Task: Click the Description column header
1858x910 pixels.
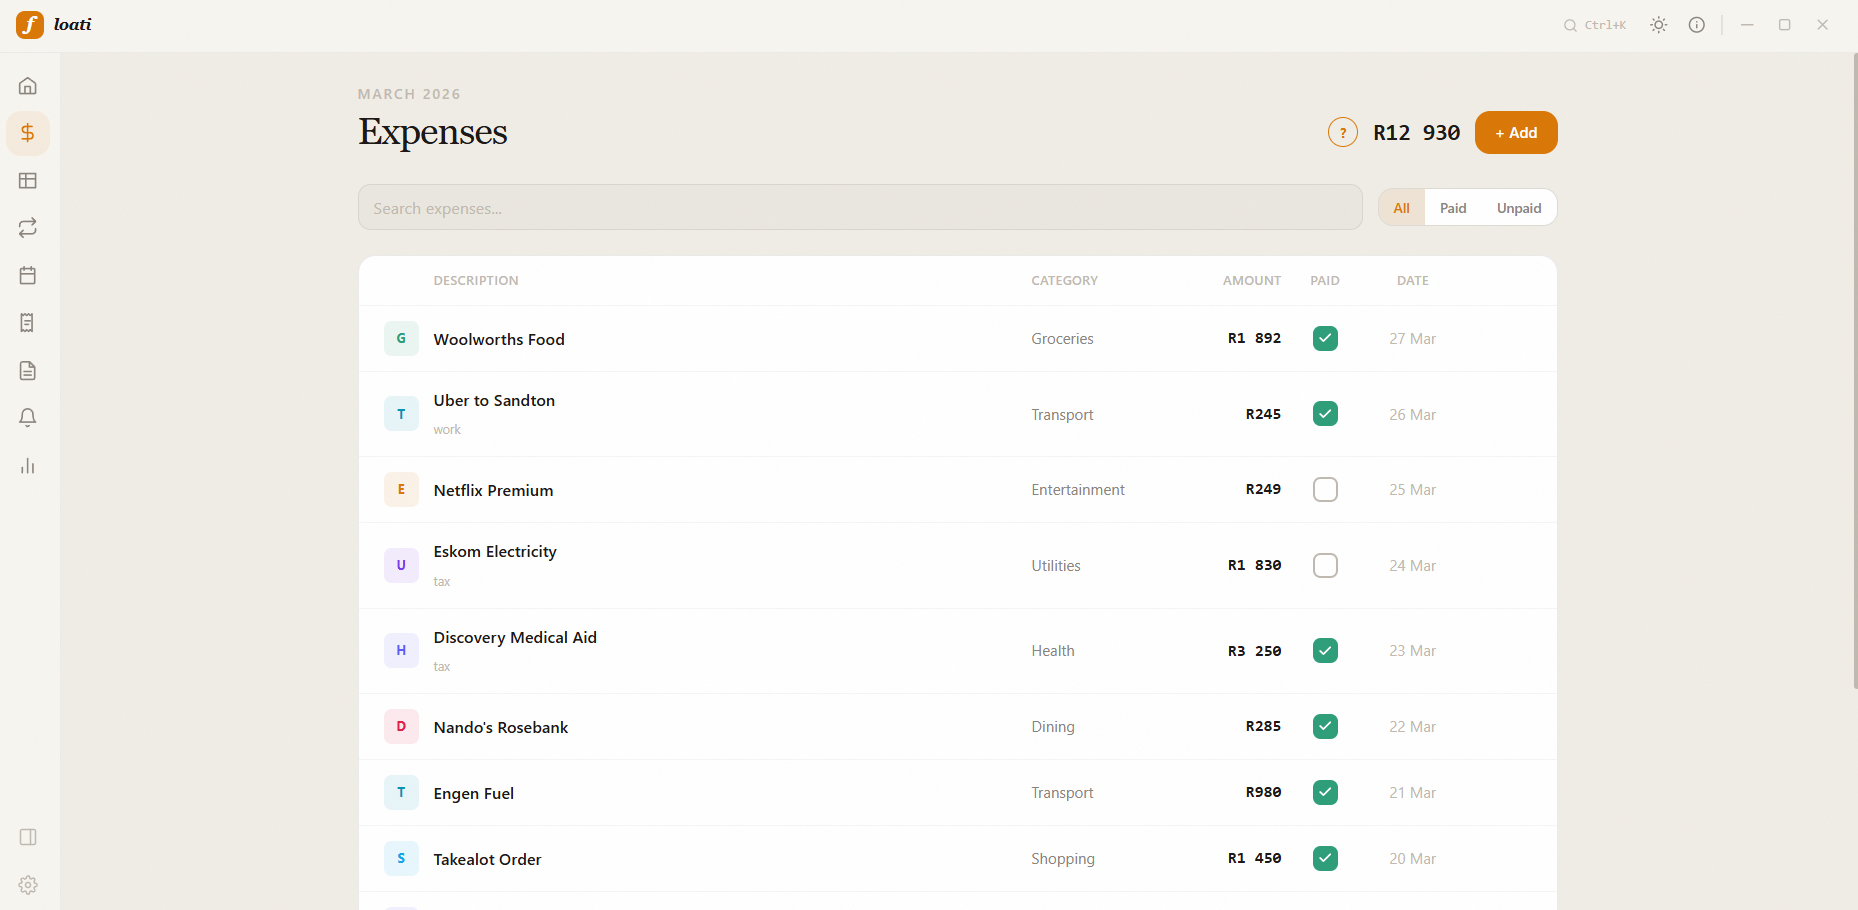Action: pos(476,281)
